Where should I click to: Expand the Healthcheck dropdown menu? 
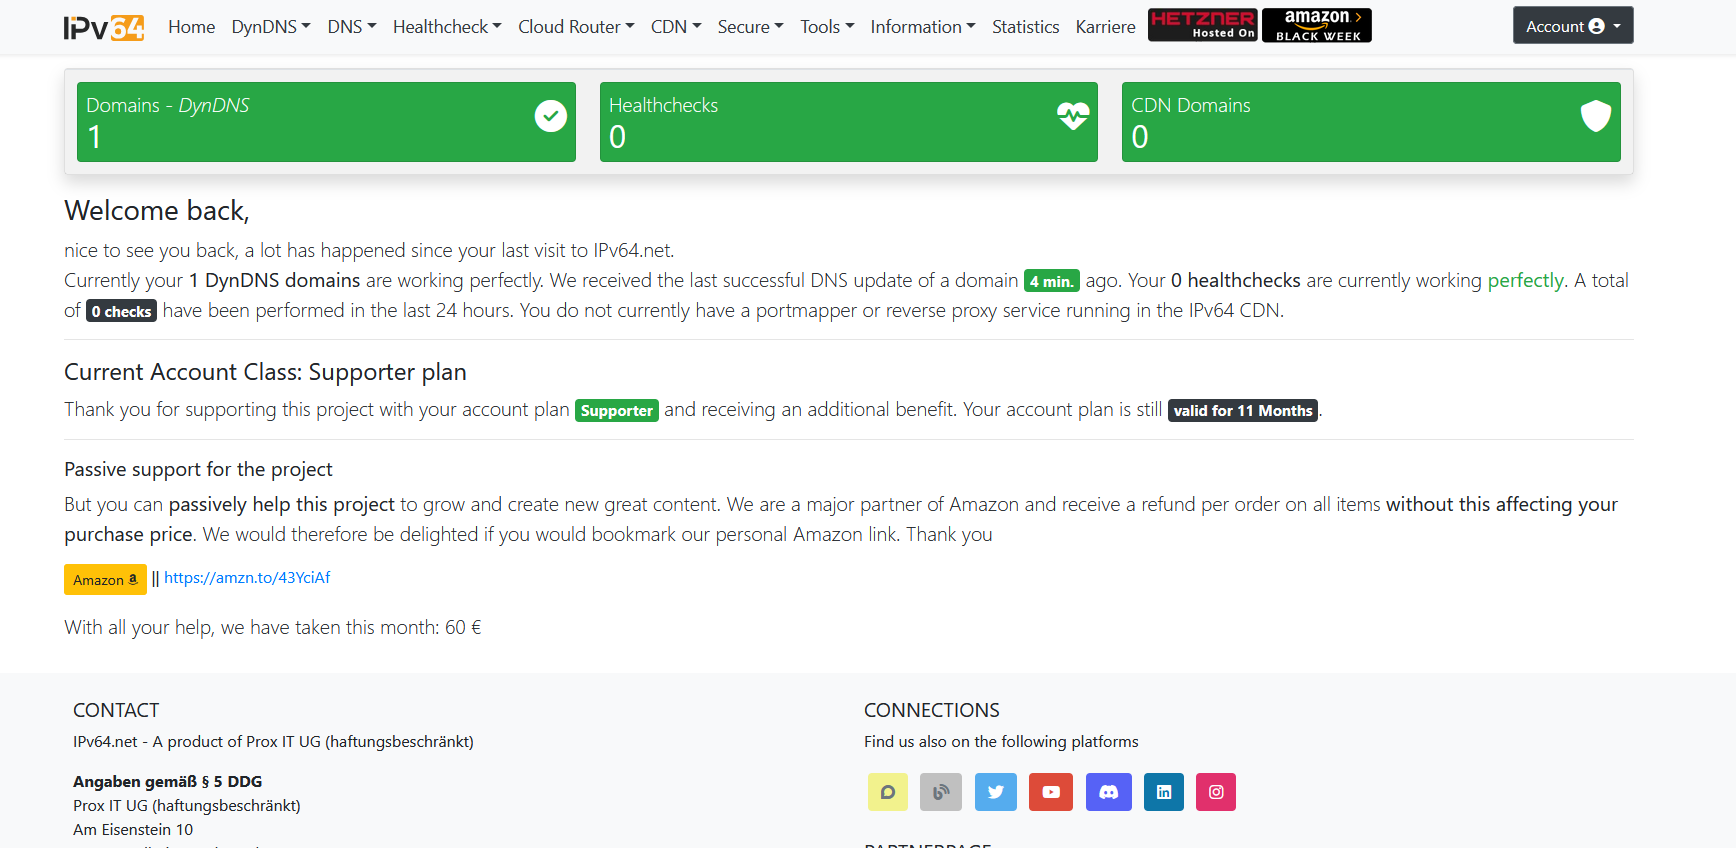tap(447, 27)
